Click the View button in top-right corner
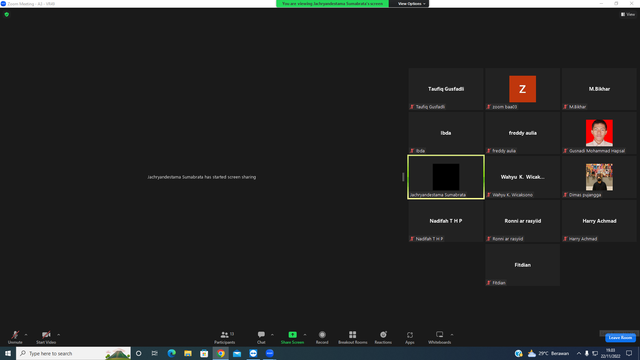 [628, 14]
